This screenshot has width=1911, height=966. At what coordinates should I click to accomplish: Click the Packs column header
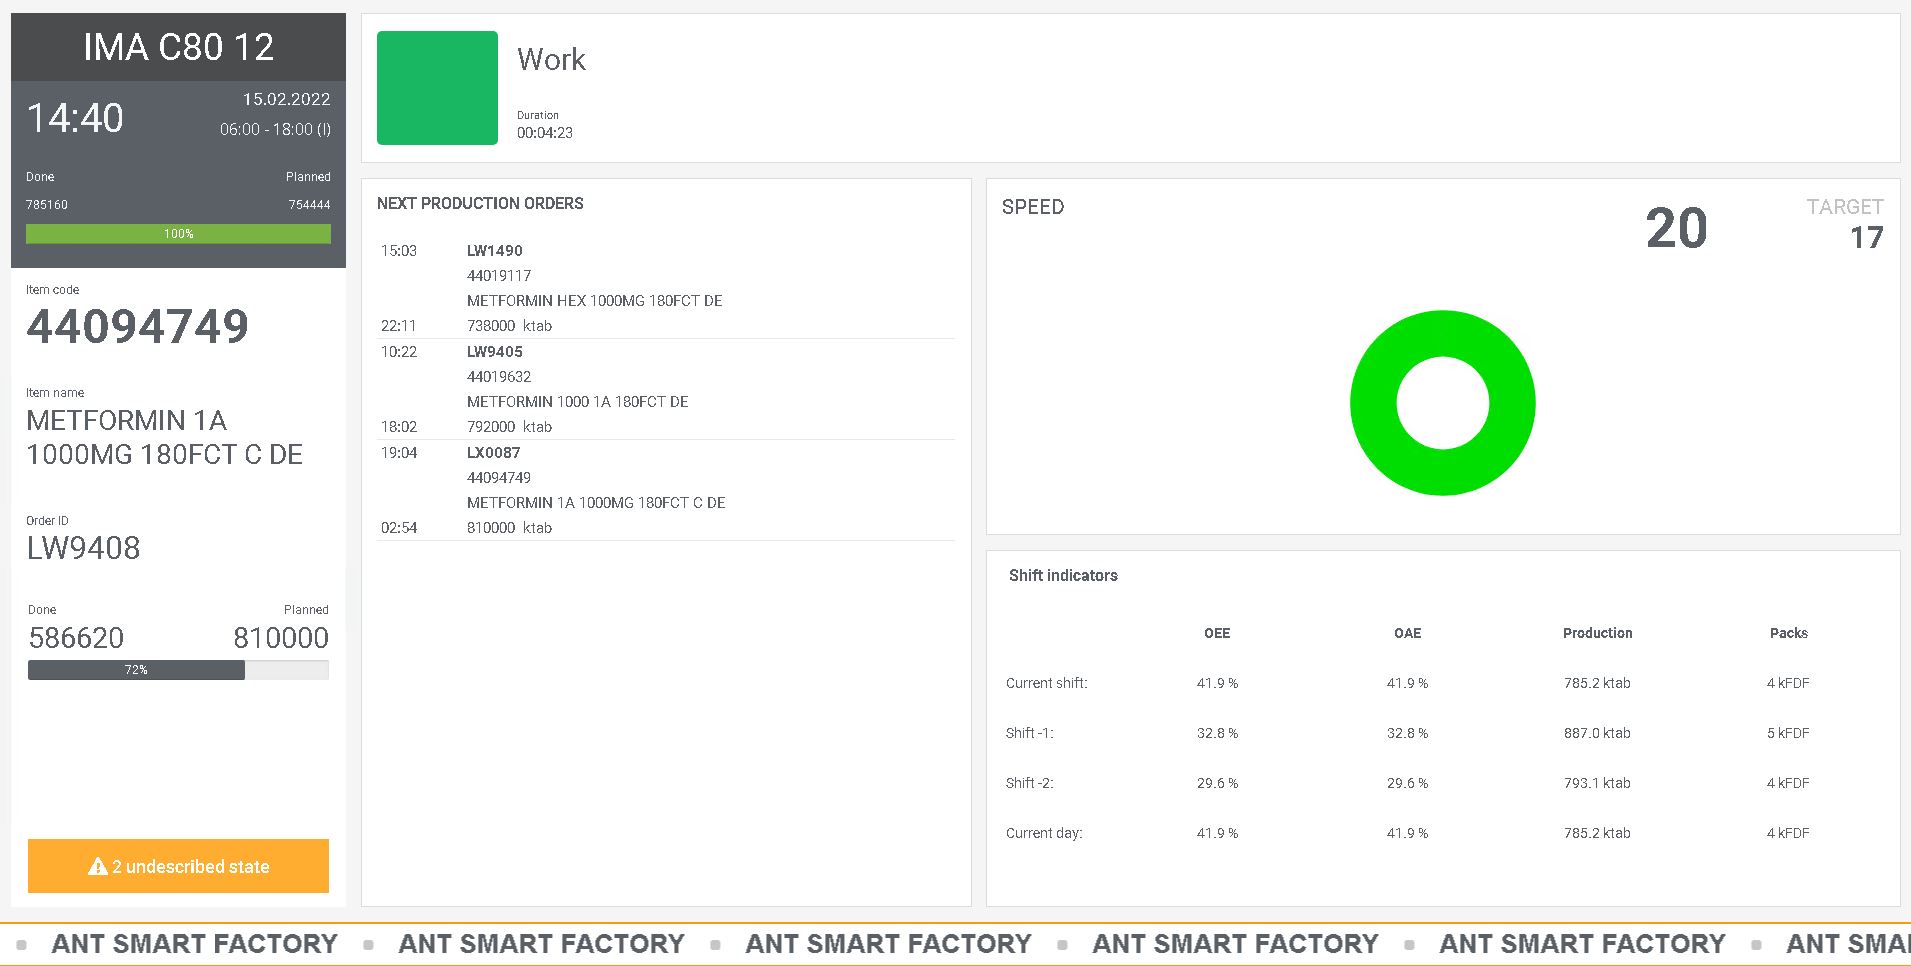click(1788, 633)
